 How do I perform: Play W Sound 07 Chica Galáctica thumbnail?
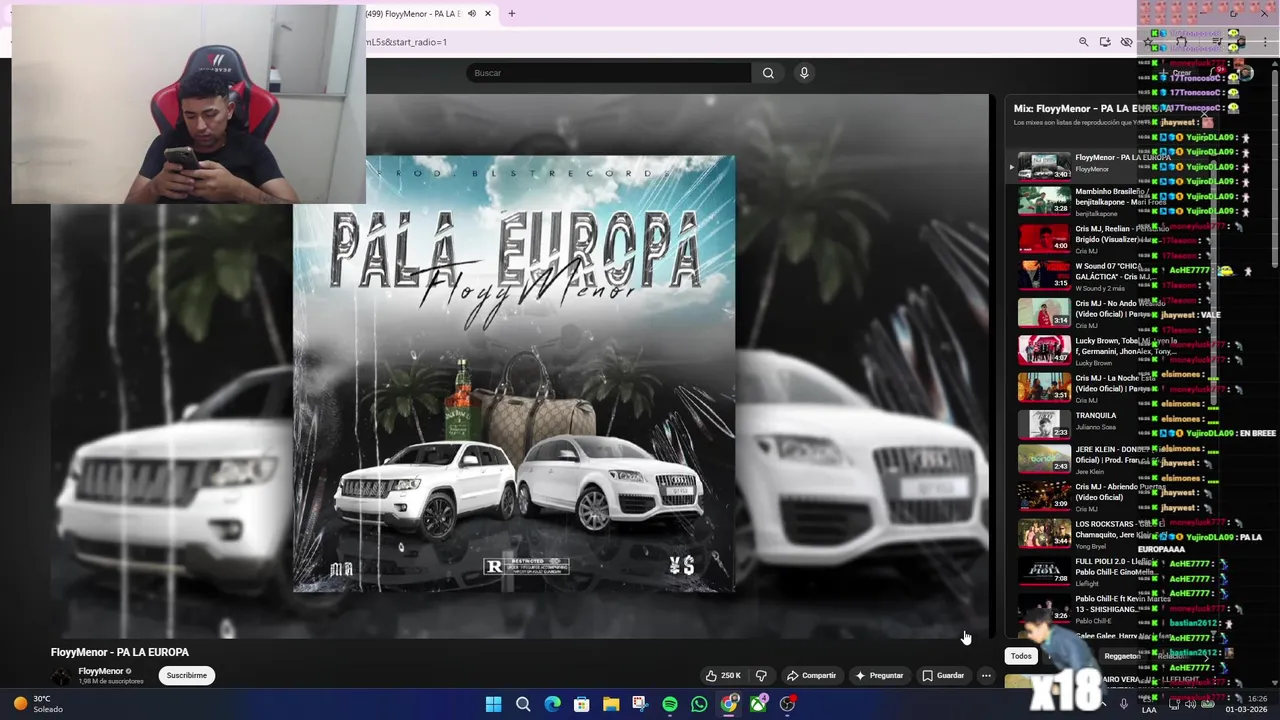[x=1044, y=277]
